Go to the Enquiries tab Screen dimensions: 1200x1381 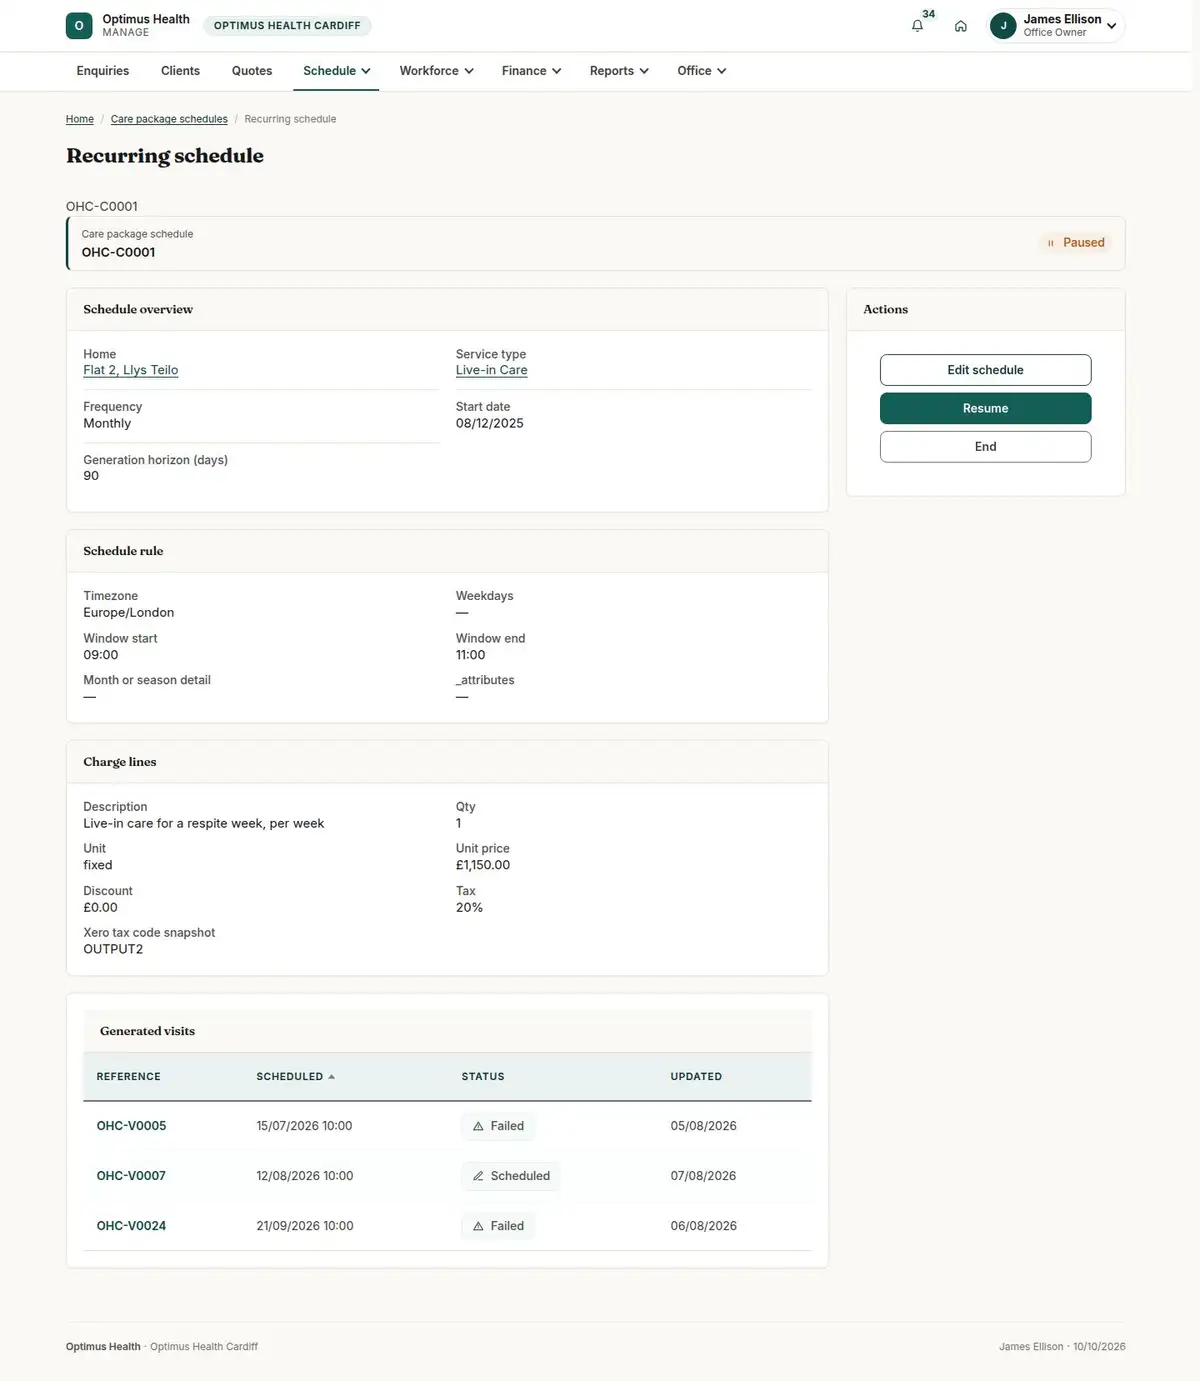coord(103,71)
